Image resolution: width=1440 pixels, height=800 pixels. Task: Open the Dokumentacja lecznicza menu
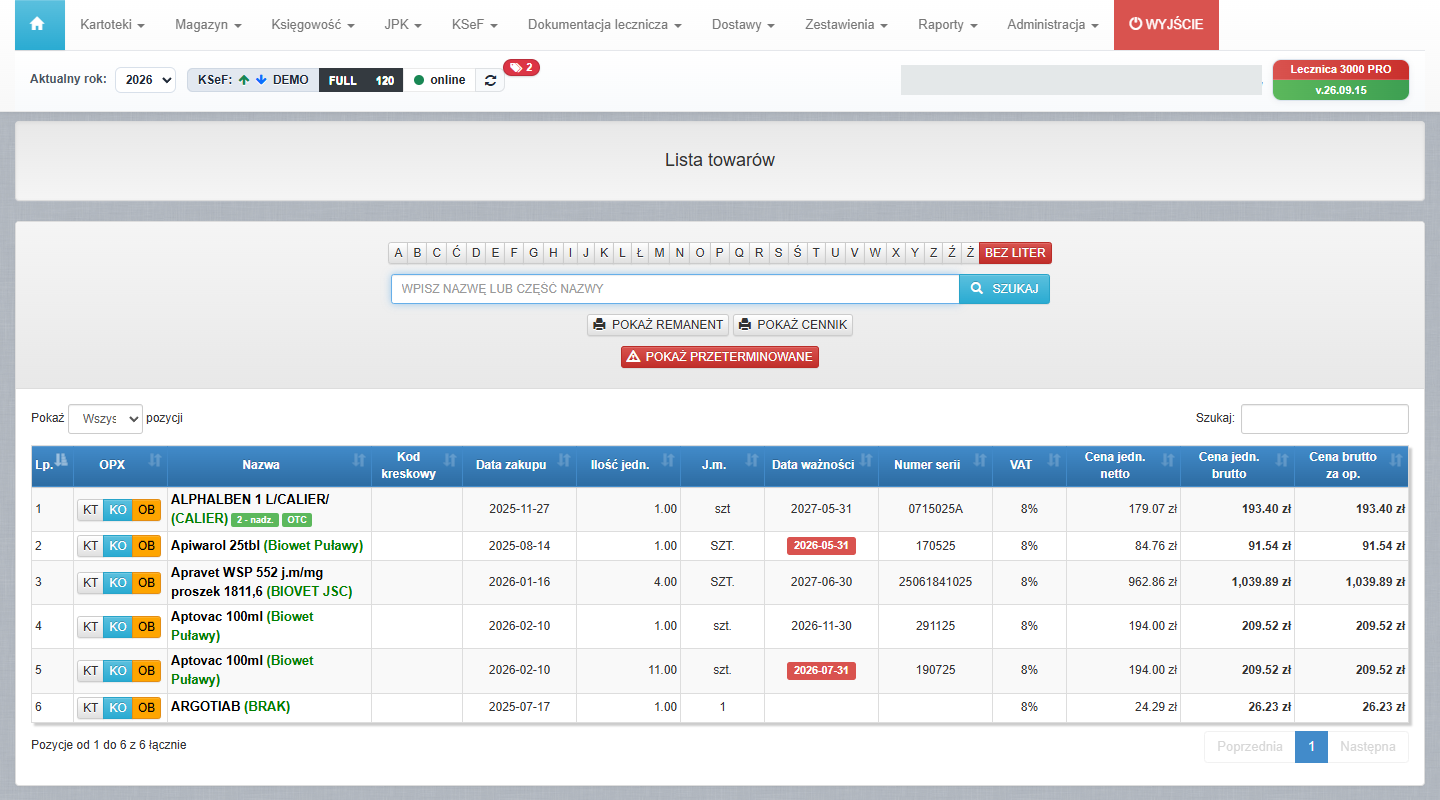click(605, 25)
